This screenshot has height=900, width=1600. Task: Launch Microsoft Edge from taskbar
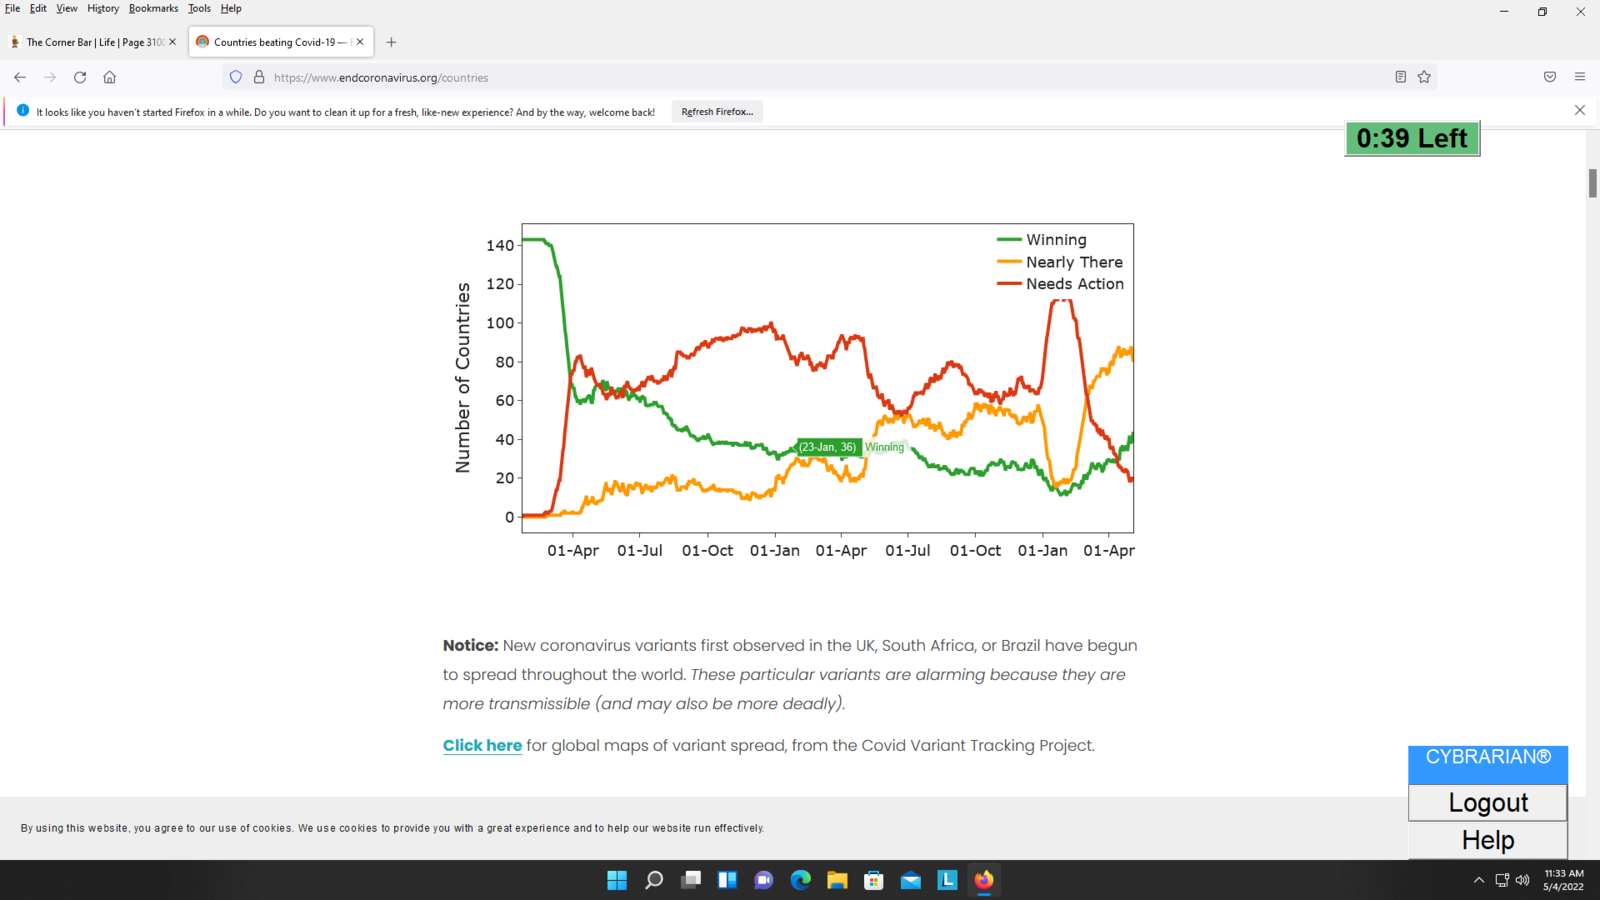point(801,880)
